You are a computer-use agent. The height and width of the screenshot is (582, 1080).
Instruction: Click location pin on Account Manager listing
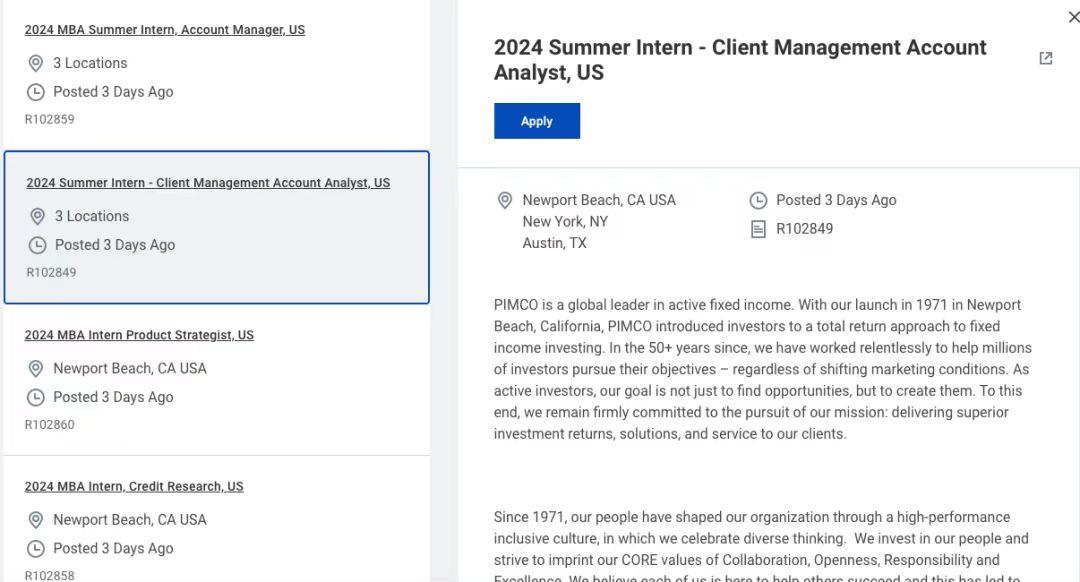click(35, 64)
